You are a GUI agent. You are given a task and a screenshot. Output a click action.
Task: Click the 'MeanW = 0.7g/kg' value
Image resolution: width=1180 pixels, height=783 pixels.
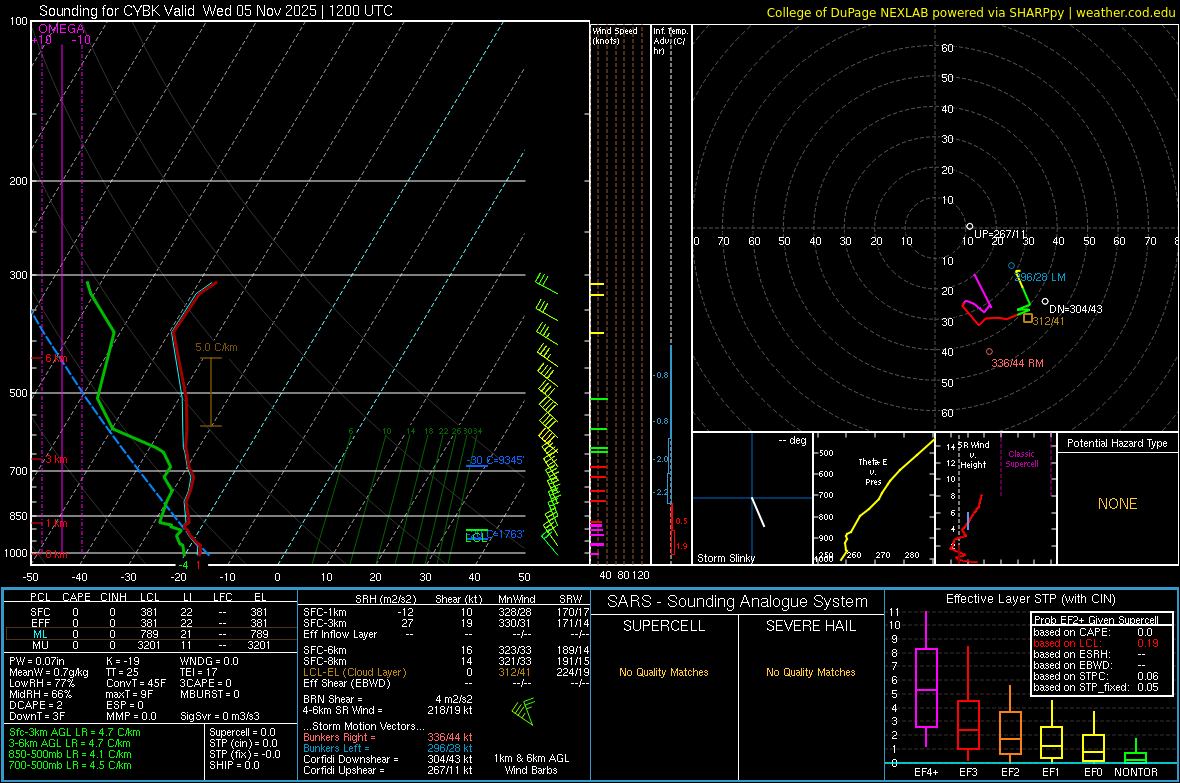coord(49,672)
